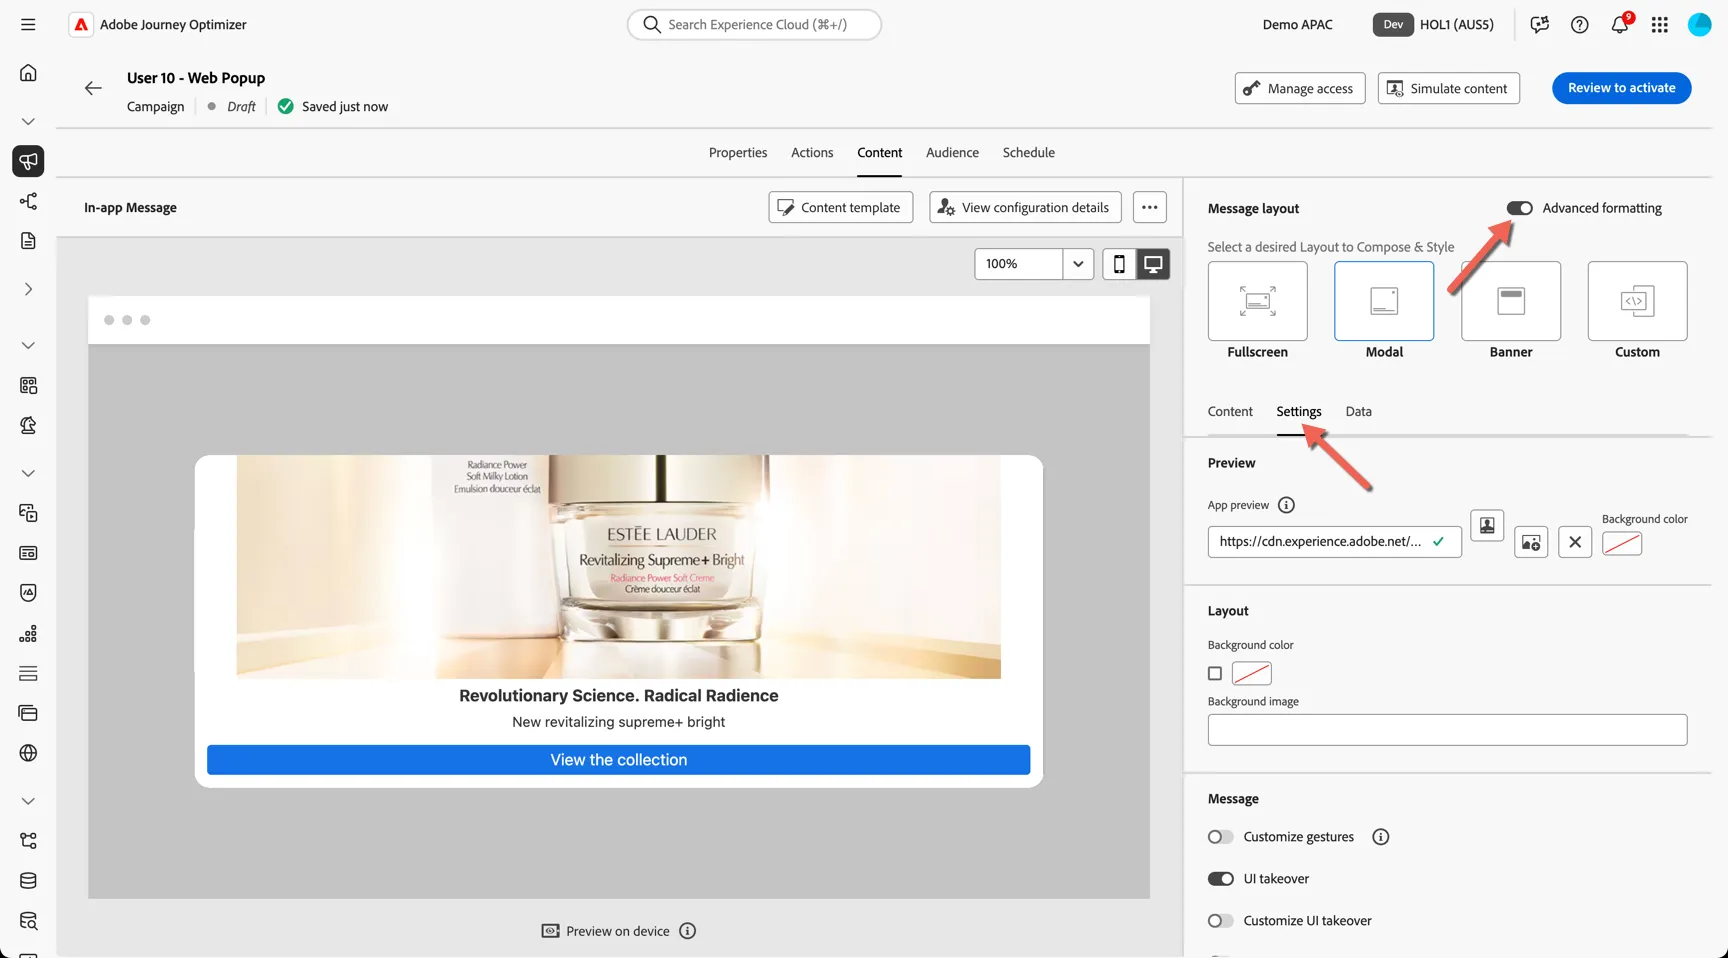
Task: Expand the sidebar section with right chevron
Action: coord(28,289)
